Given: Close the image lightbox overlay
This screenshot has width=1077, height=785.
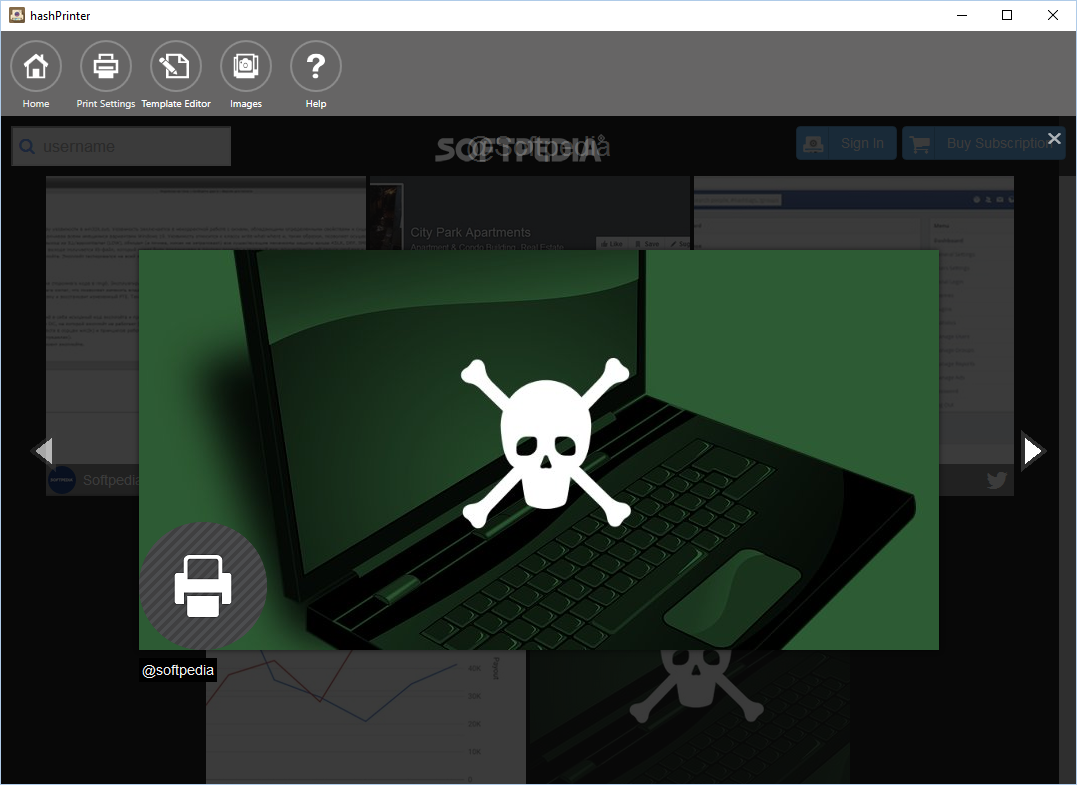Looking at the screenshot, I should (x=1054, y=139).
